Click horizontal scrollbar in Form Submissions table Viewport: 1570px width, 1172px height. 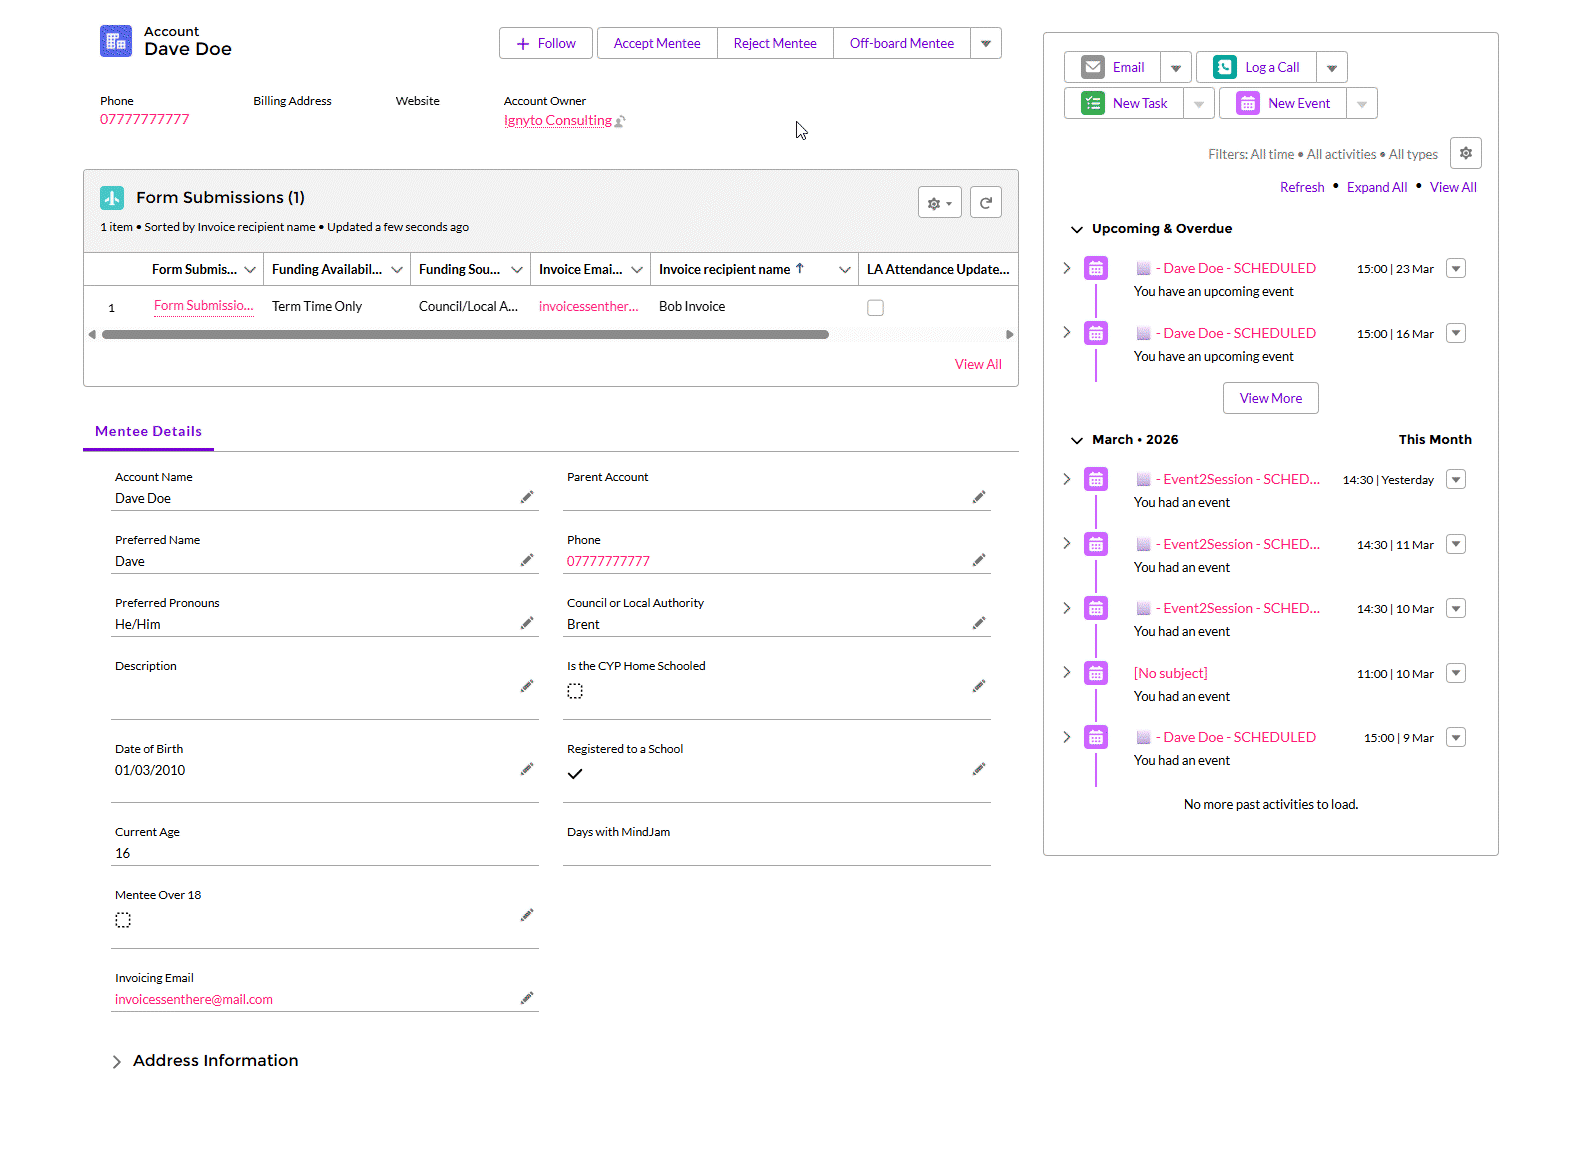pos(465,334)
